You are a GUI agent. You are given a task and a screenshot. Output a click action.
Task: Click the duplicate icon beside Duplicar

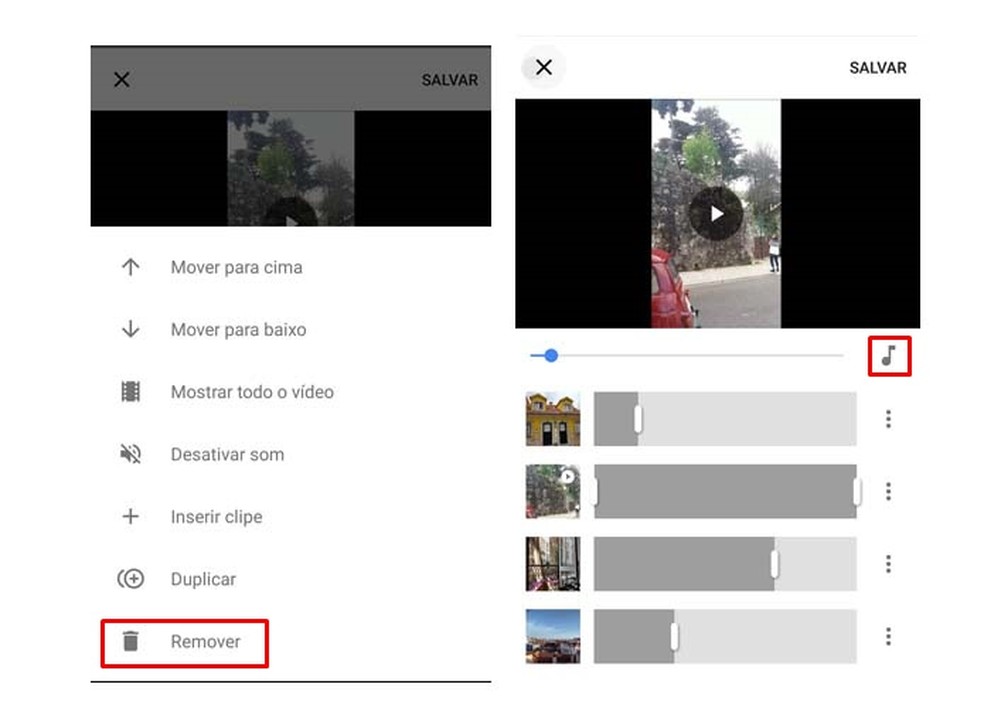pyautogui.click(x=130, y=578)
